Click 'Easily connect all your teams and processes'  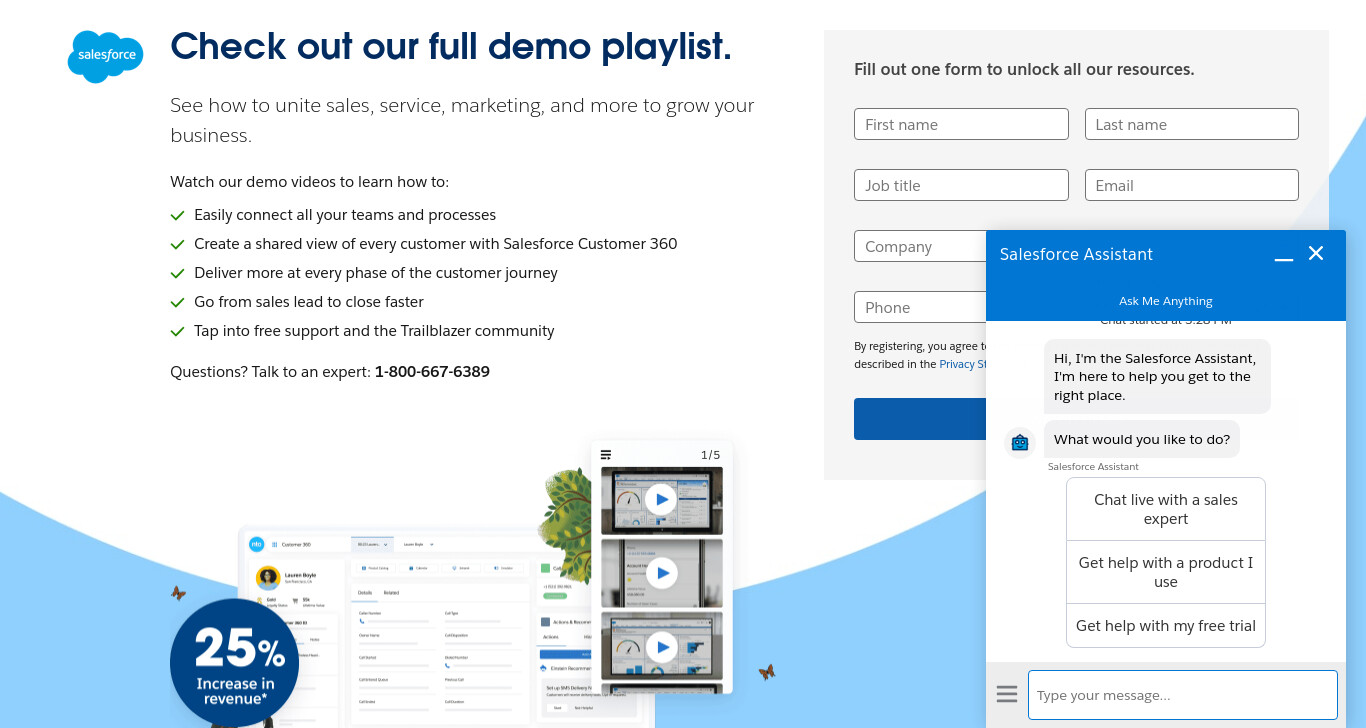click(x=345, y=215)
